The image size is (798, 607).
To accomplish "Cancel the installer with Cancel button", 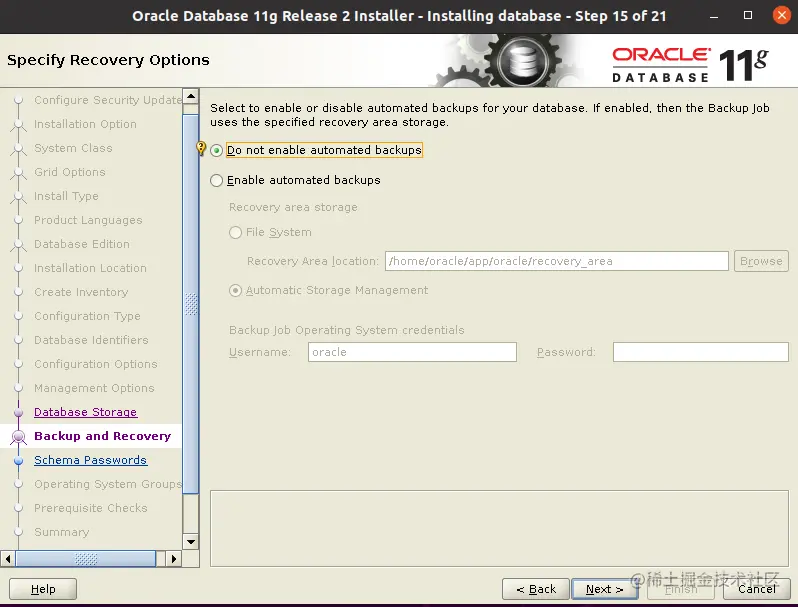I will pos(757,589).
